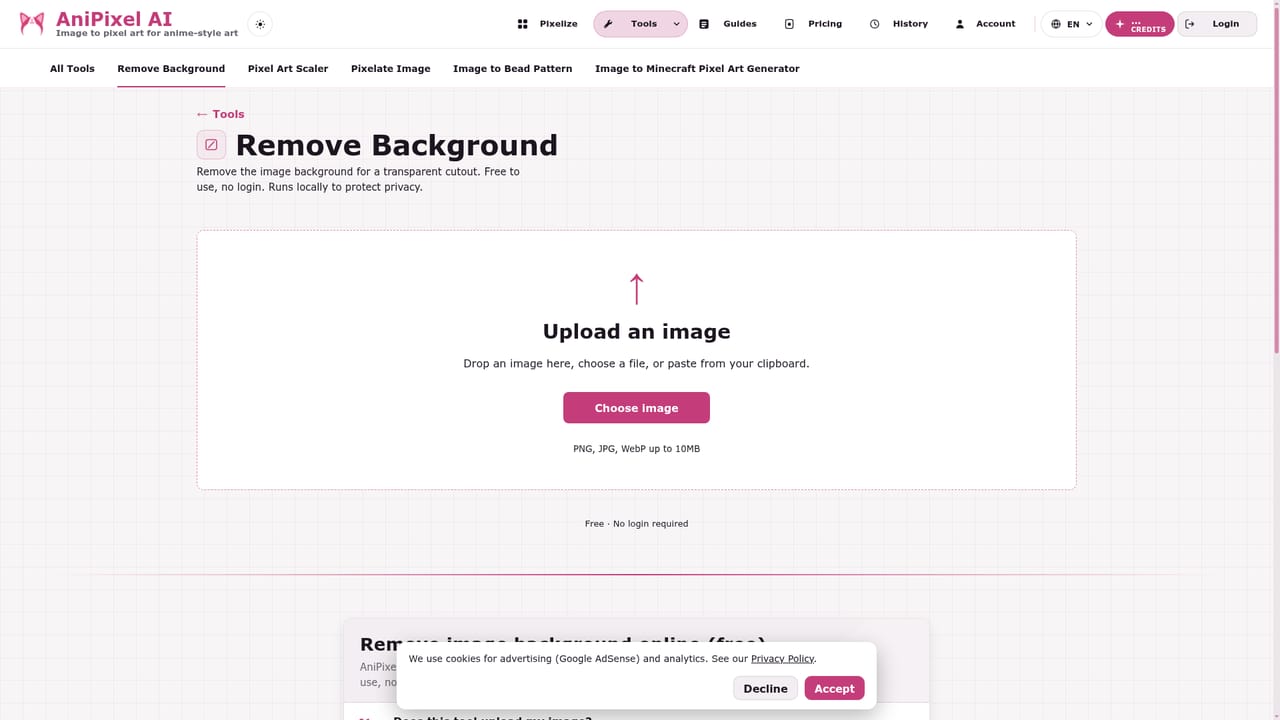
Task: Accept the cookie consent
Action: click(x=834, y=688)
